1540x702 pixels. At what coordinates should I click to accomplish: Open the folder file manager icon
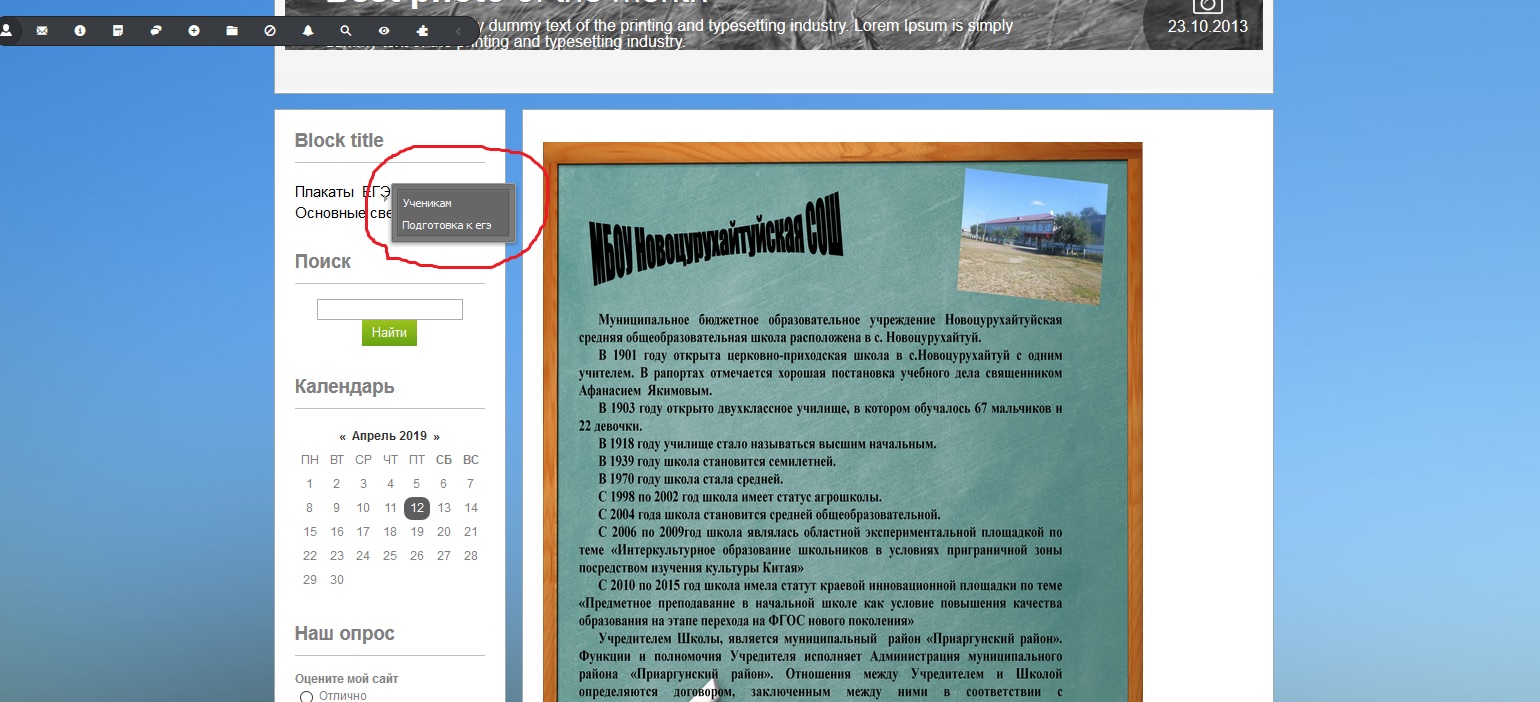[x=232, y=31]
